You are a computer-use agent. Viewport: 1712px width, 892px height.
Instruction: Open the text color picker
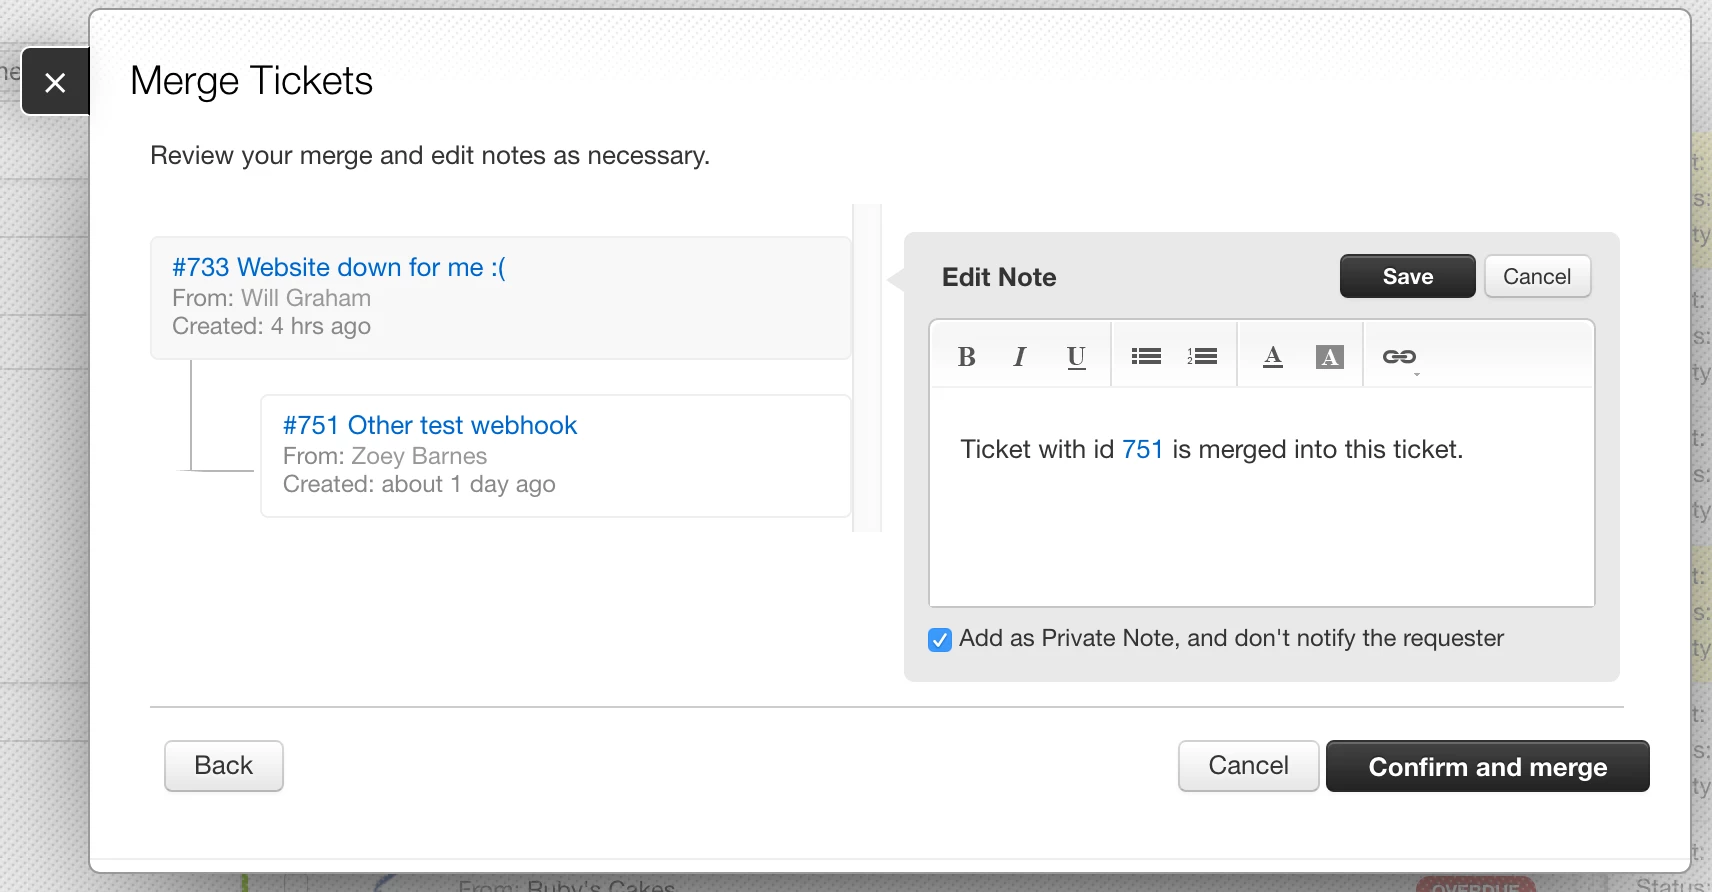1273,357
